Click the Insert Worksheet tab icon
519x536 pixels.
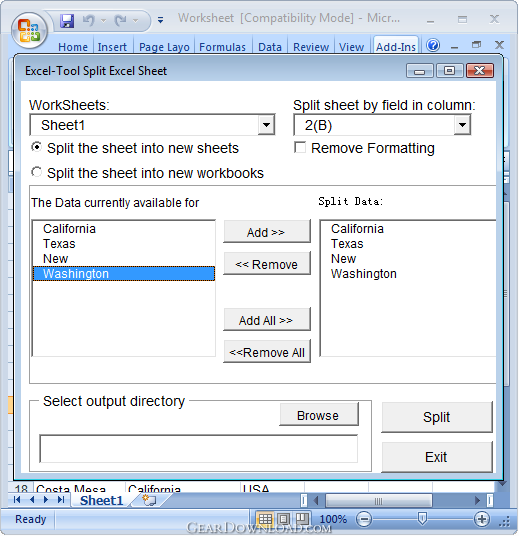pyautogui.click(x=149, y=500)
